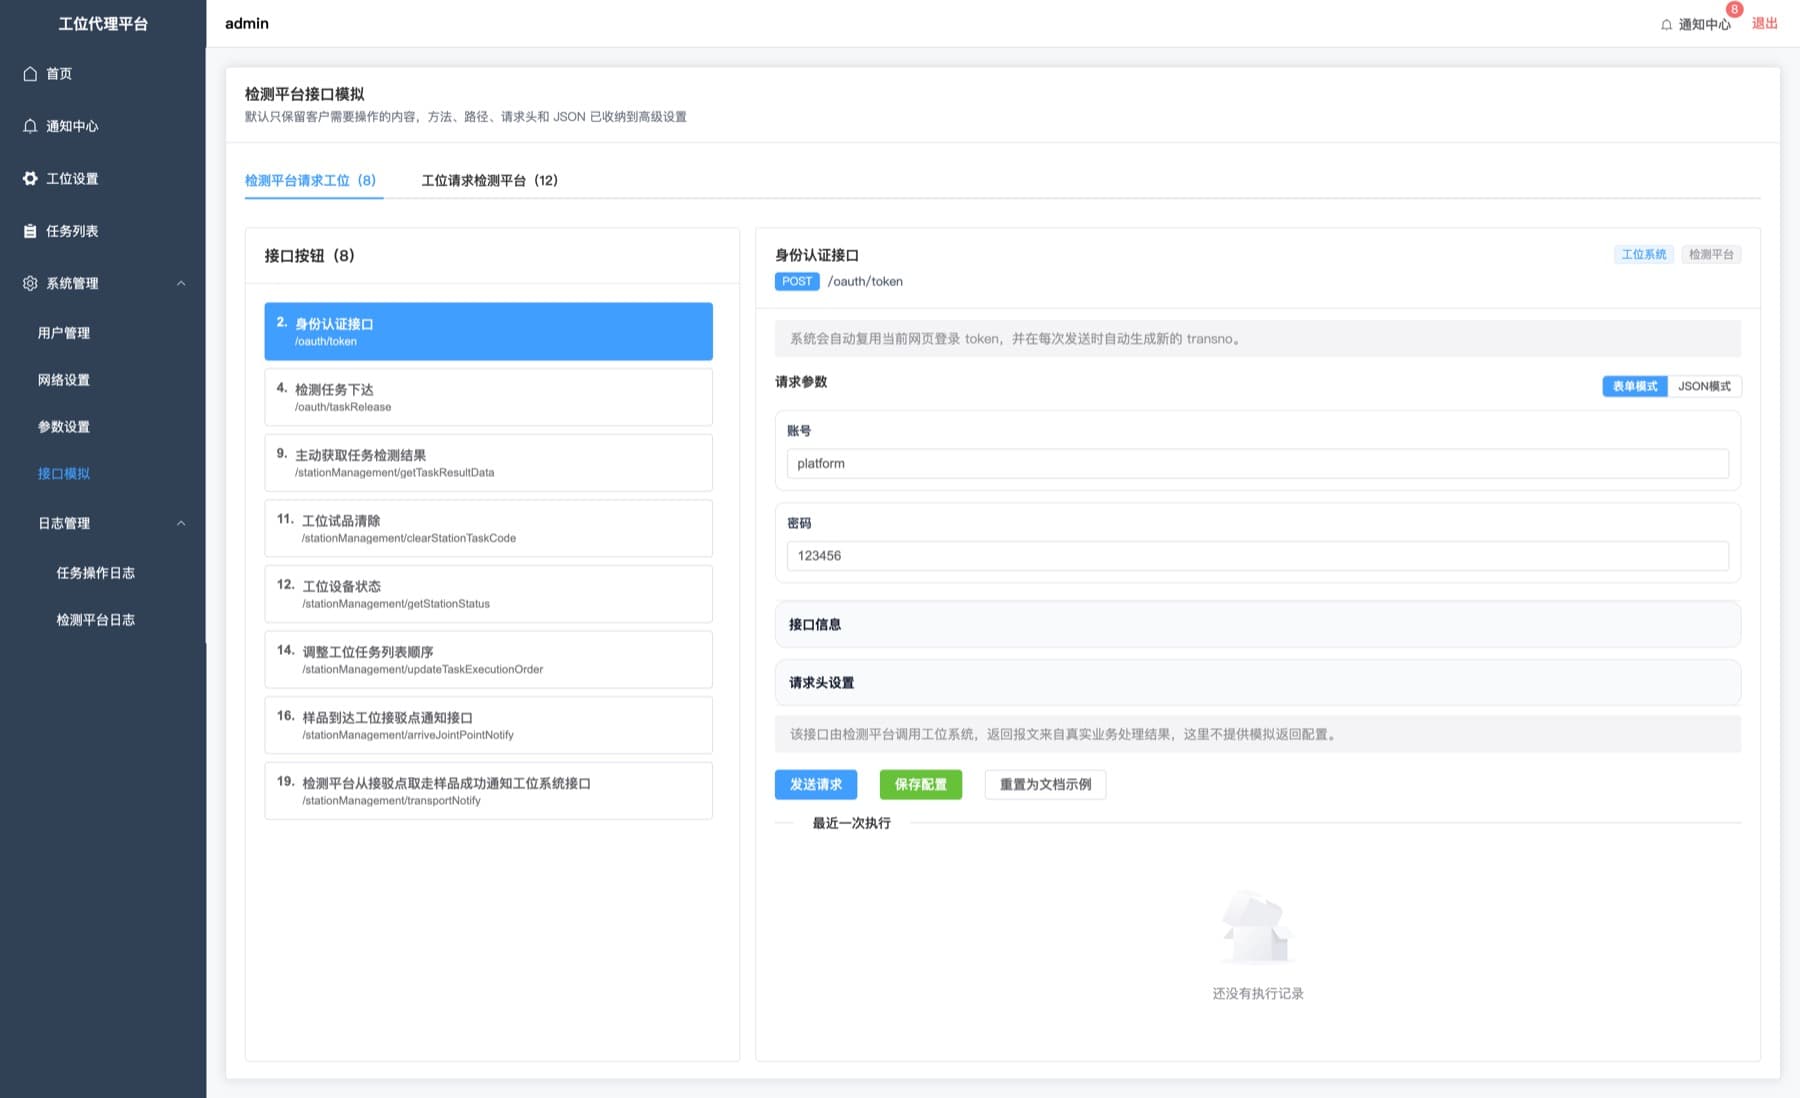Click the cog icon for 系统管理
This screenshot has height=1098, width=1800.
(x=30, y=283)
